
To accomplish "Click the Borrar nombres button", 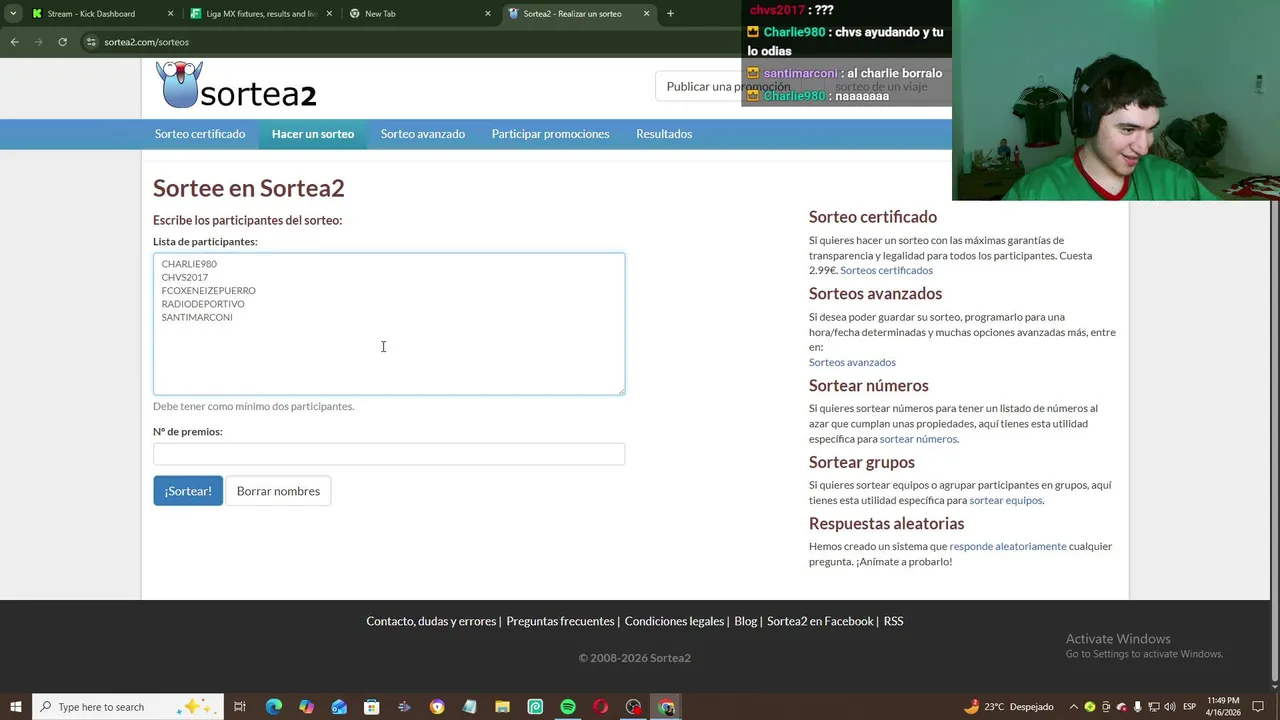I will 278,491.
